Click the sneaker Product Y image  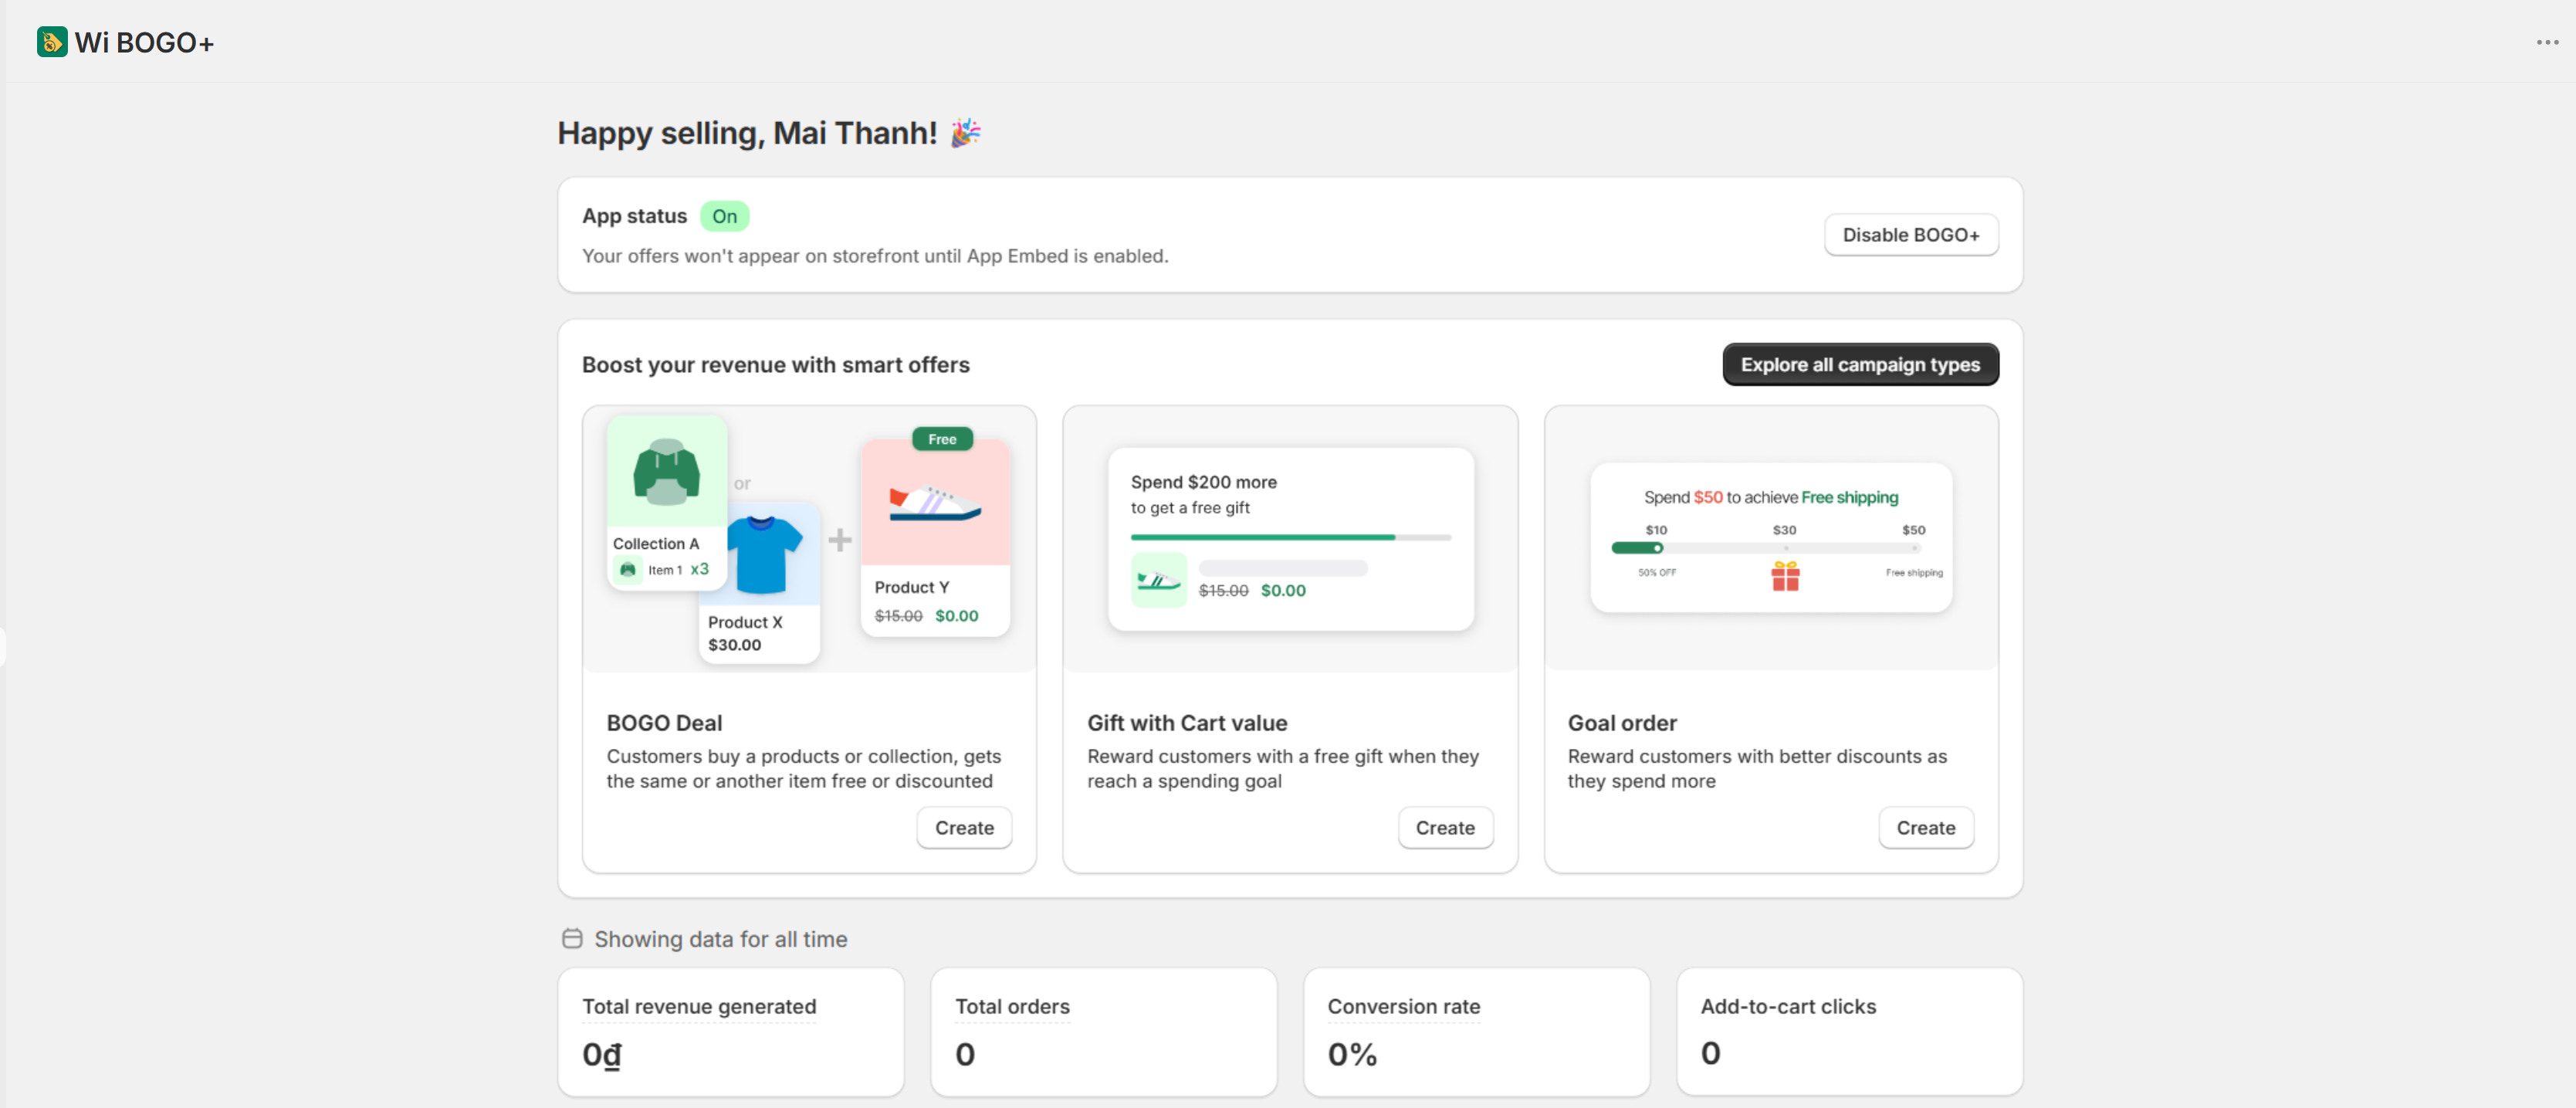point(935,503)
